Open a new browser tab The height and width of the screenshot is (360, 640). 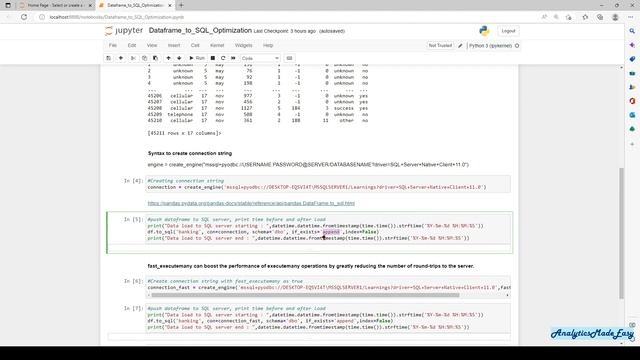click(181, 5)
